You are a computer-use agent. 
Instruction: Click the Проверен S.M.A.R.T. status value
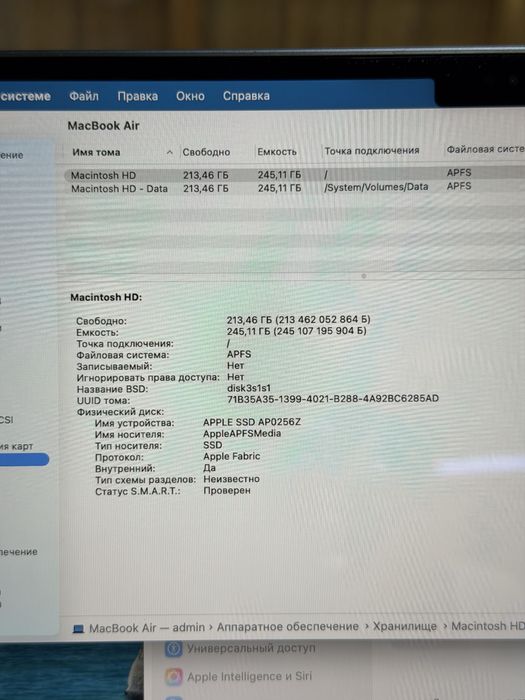pos(227,490)
